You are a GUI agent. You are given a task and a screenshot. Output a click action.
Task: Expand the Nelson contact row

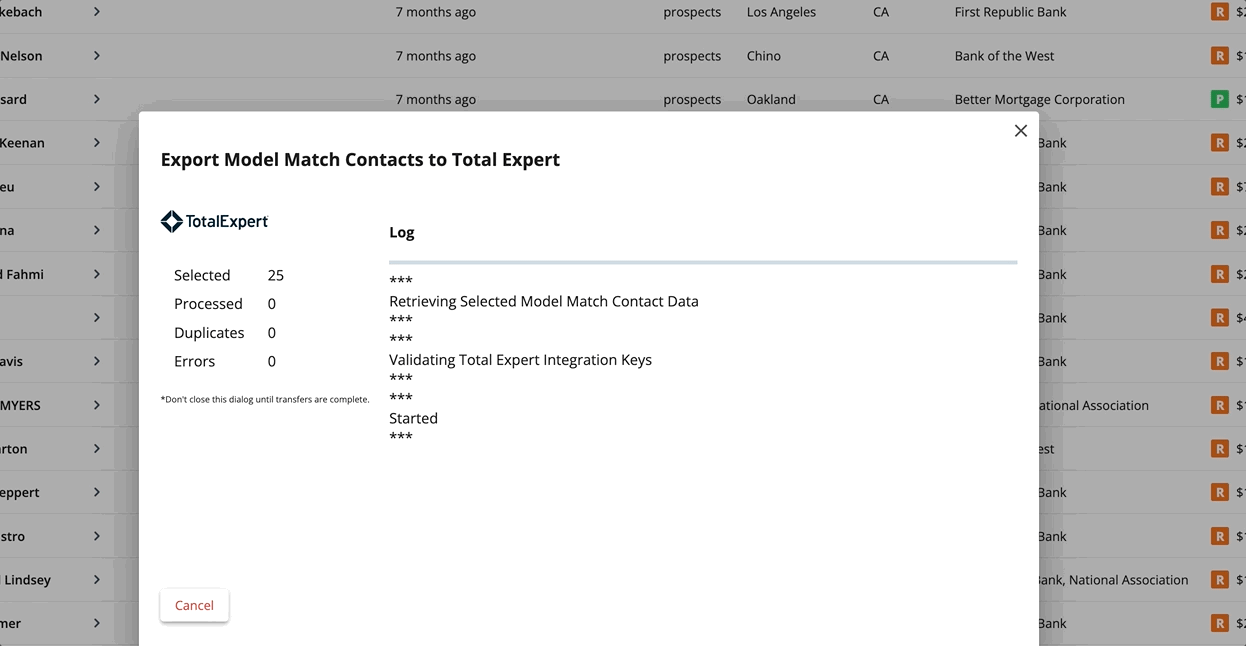[x=96, y=55]
